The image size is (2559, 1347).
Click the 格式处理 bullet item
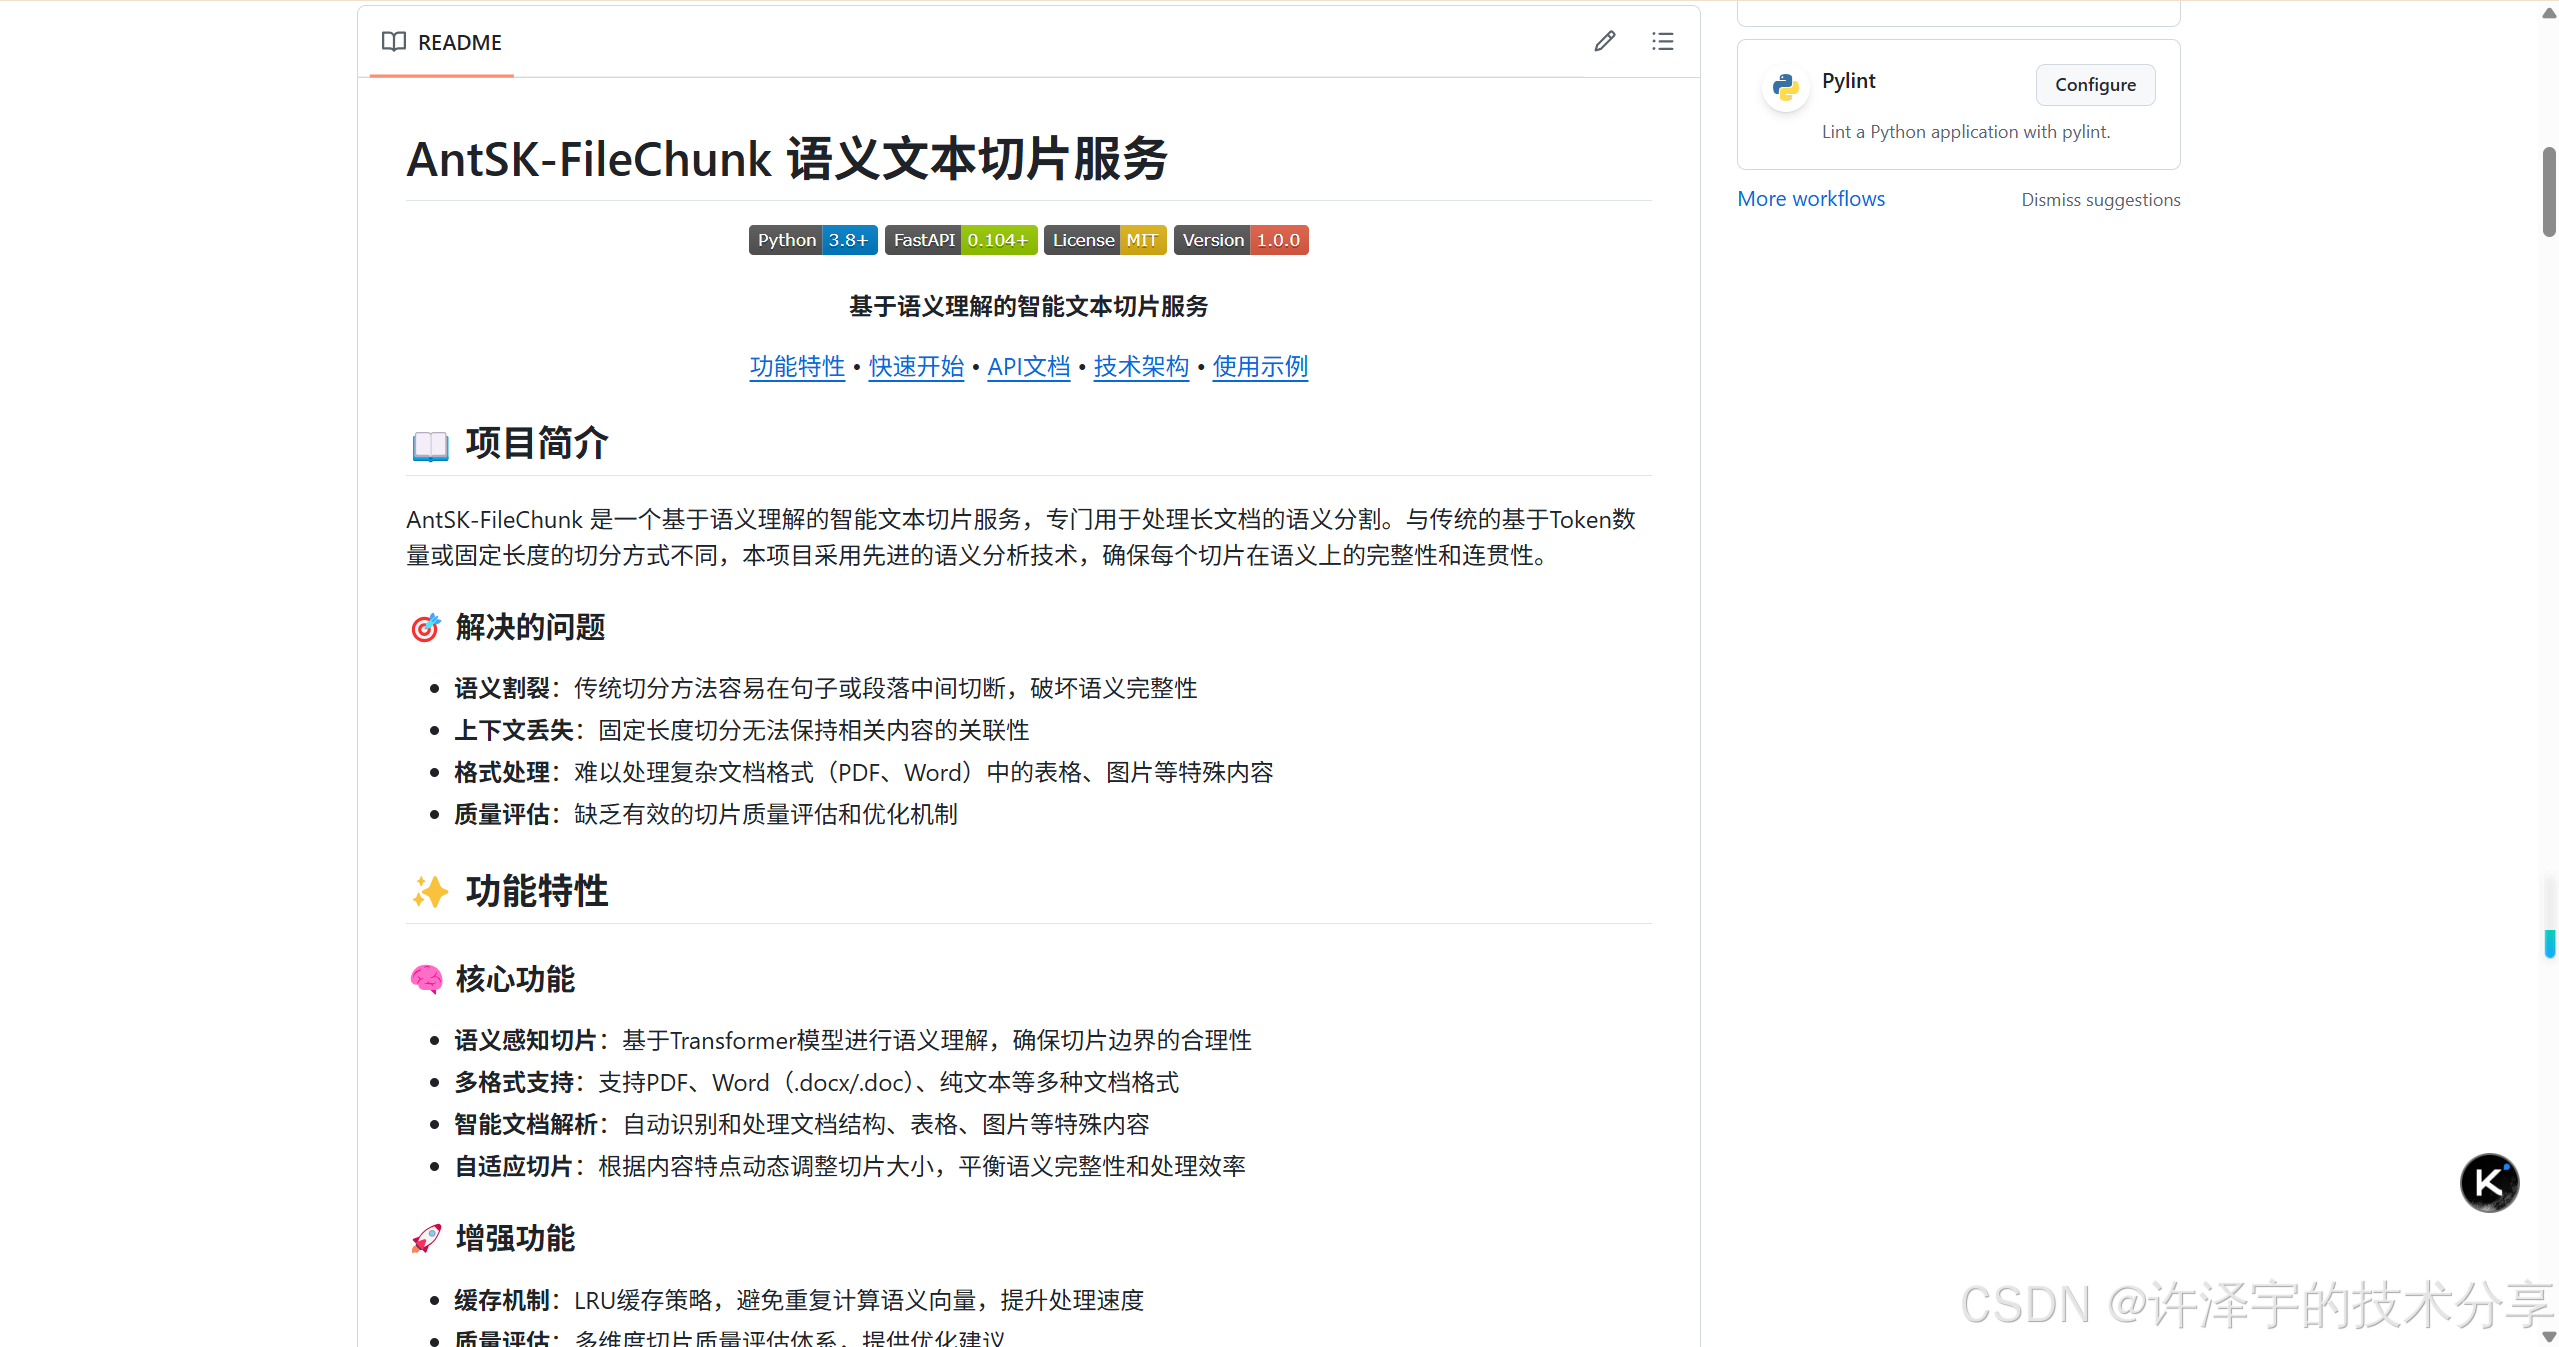pos(864,772)
